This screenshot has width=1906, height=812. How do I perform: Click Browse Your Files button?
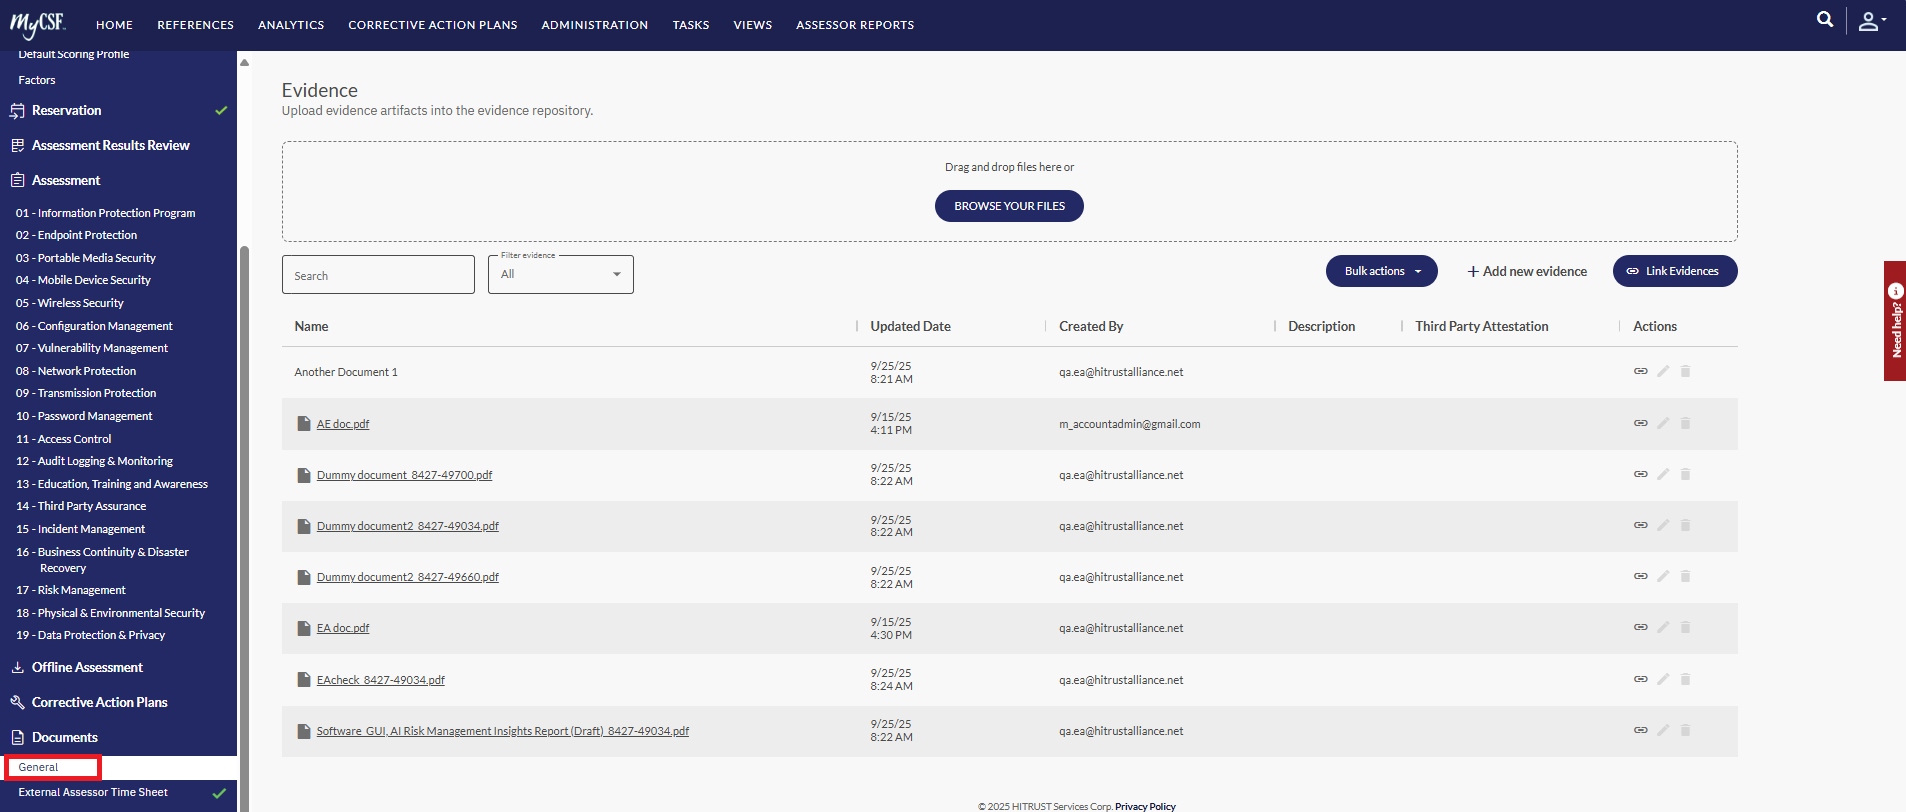pyautogui.click(x=1009, y=206)
